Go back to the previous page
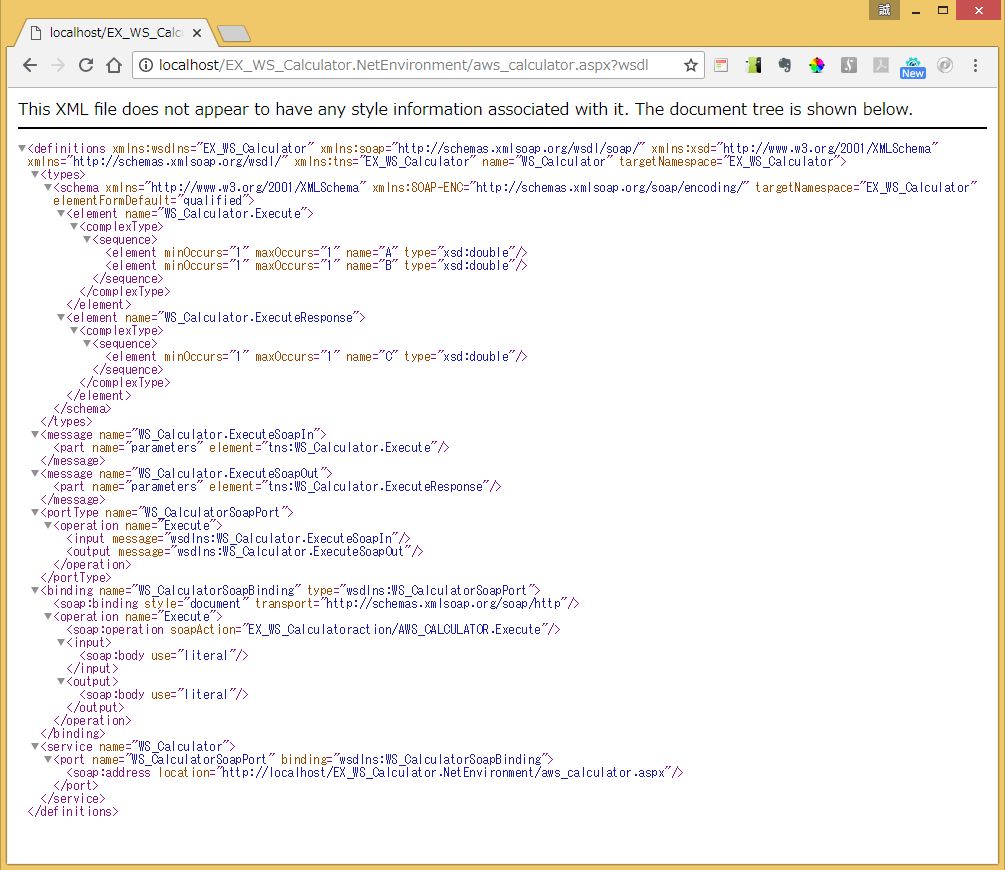1005x870 pixels. click(29, 65)
